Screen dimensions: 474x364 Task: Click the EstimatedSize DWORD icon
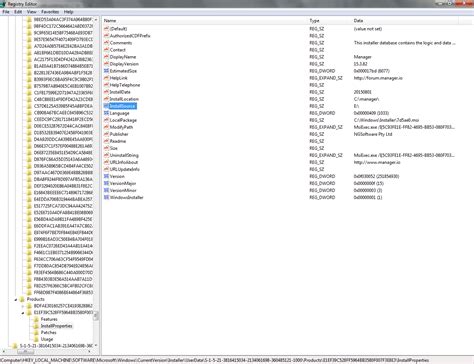click(106, 71)
